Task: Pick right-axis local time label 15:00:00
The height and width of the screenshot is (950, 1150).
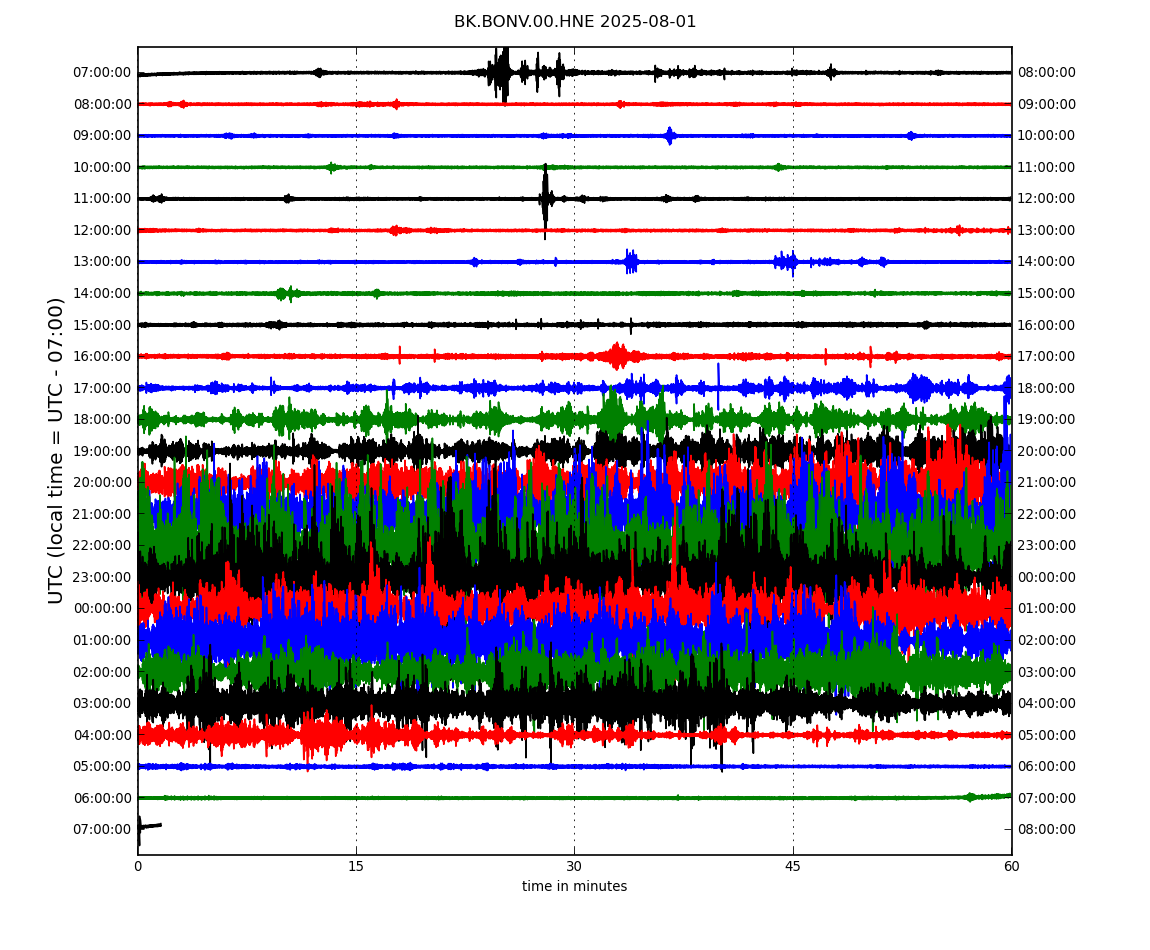Action: 1047,293
